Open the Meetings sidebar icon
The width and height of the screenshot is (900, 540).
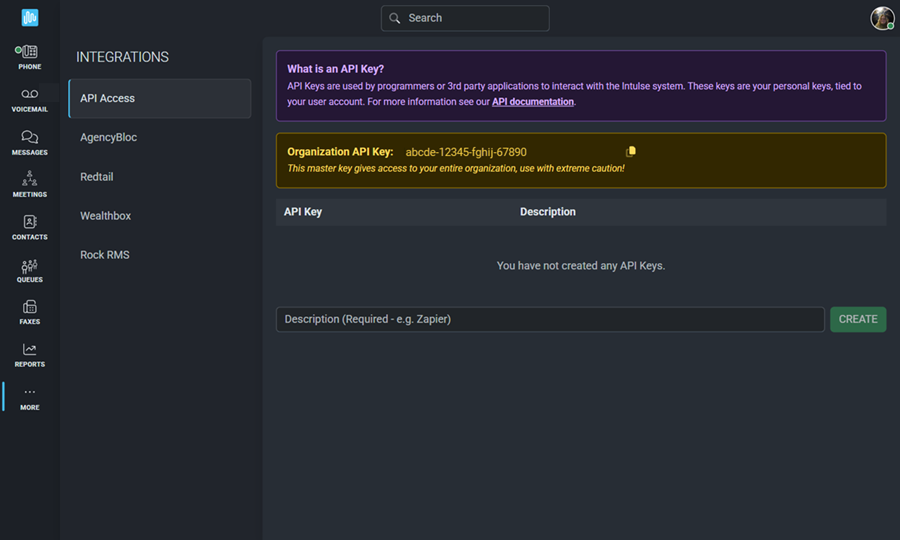[29, 179]
